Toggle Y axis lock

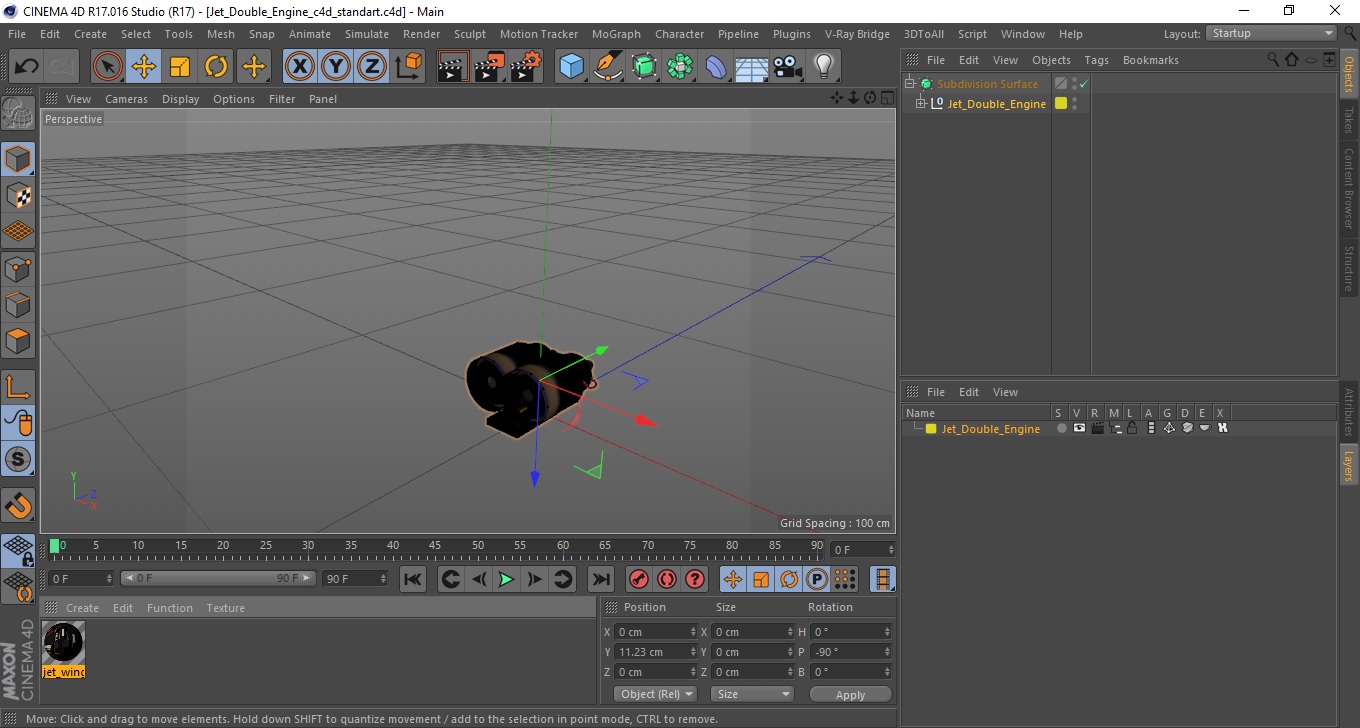[335, 67]
